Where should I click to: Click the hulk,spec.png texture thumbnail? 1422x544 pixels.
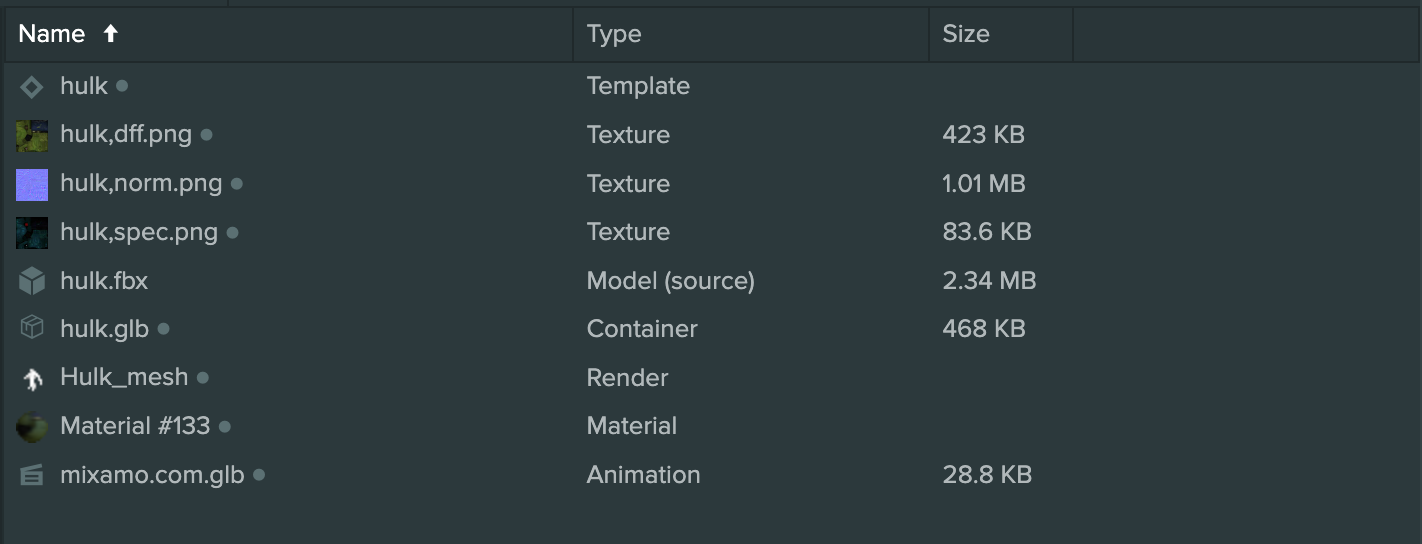click(x=32, y=233)
